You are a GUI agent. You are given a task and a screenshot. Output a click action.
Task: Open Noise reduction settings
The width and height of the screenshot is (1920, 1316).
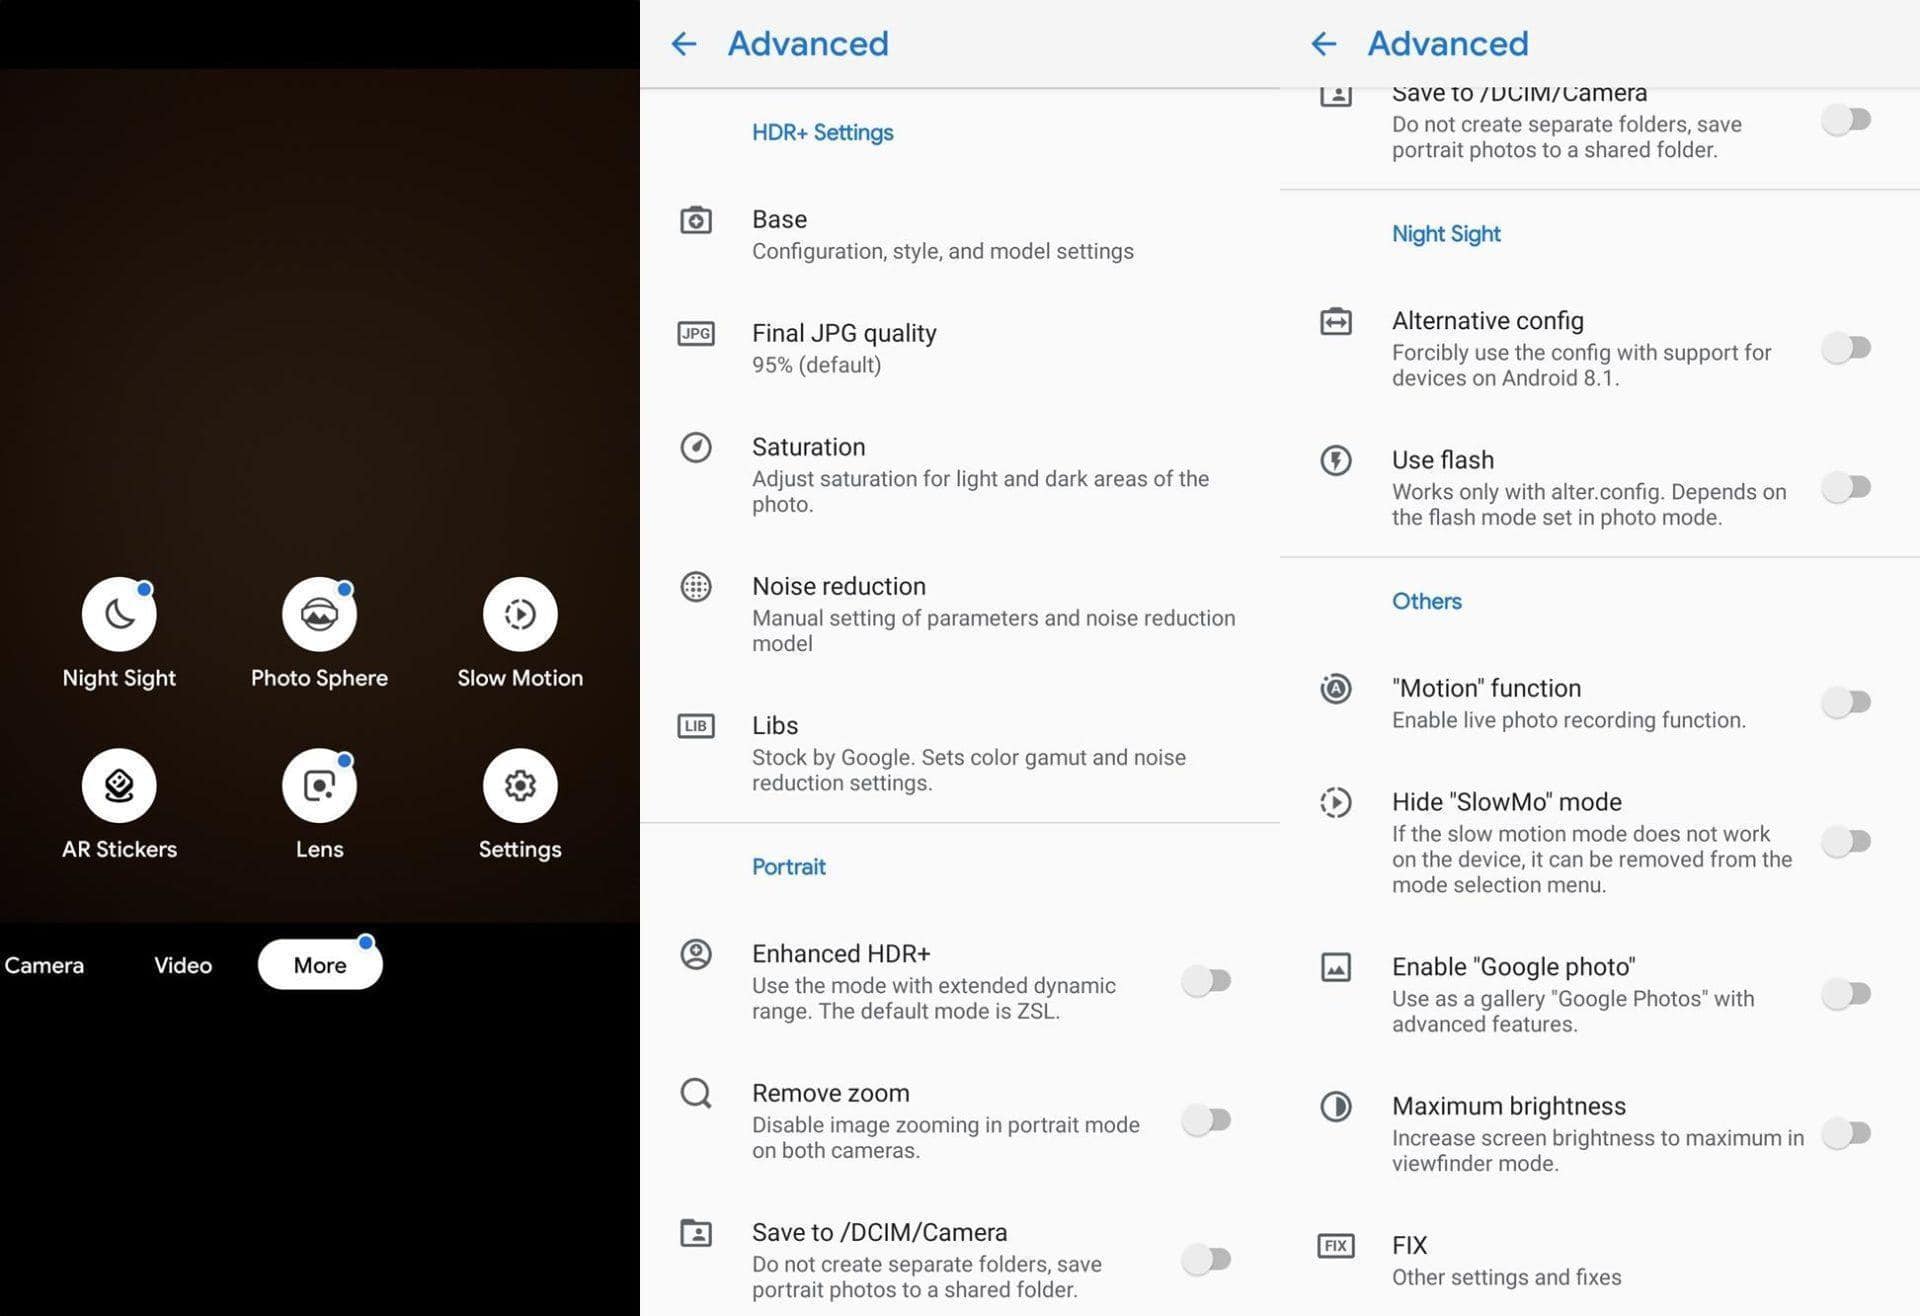coord(960,611)
